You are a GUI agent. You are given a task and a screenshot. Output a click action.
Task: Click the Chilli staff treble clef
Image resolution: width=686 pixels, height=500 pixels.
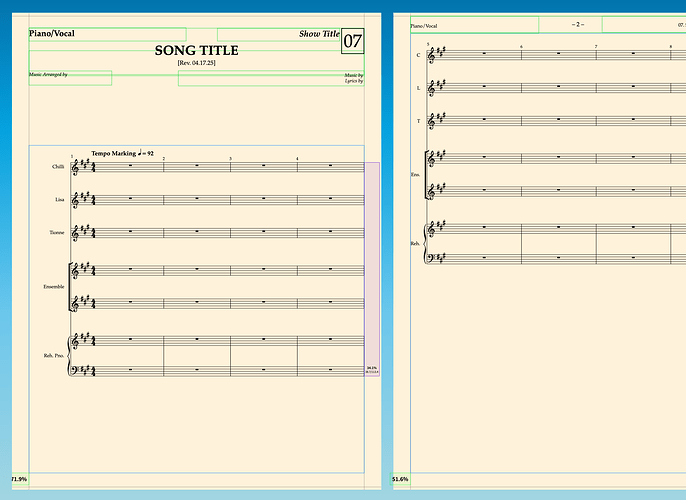coord(75,167)
